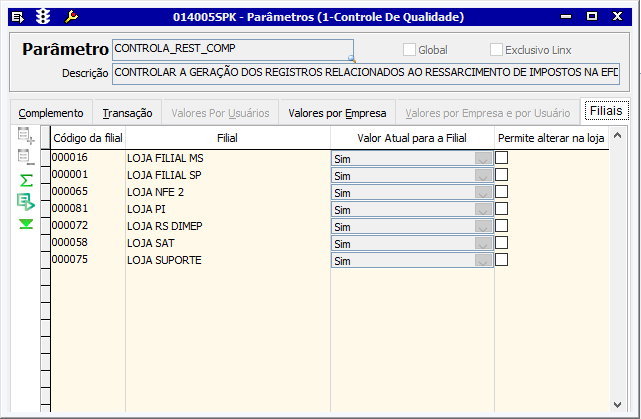641x419 pixels.
Task: Click the green export list icon
Action: click(x=26, y=201)
